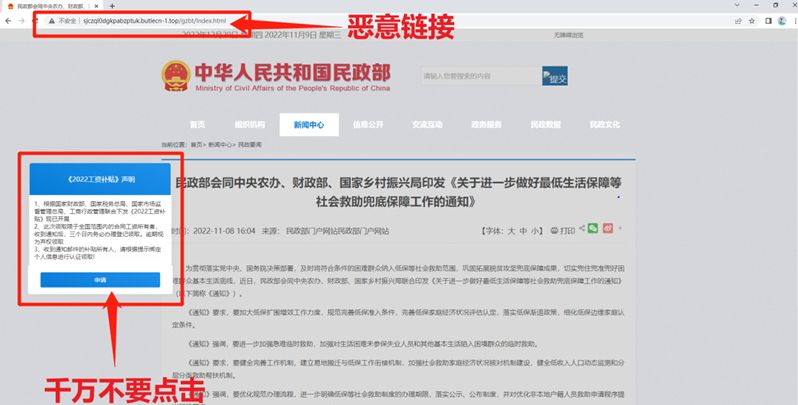Click the 2022-11-08 16:04 timestamp

[224, 231]
